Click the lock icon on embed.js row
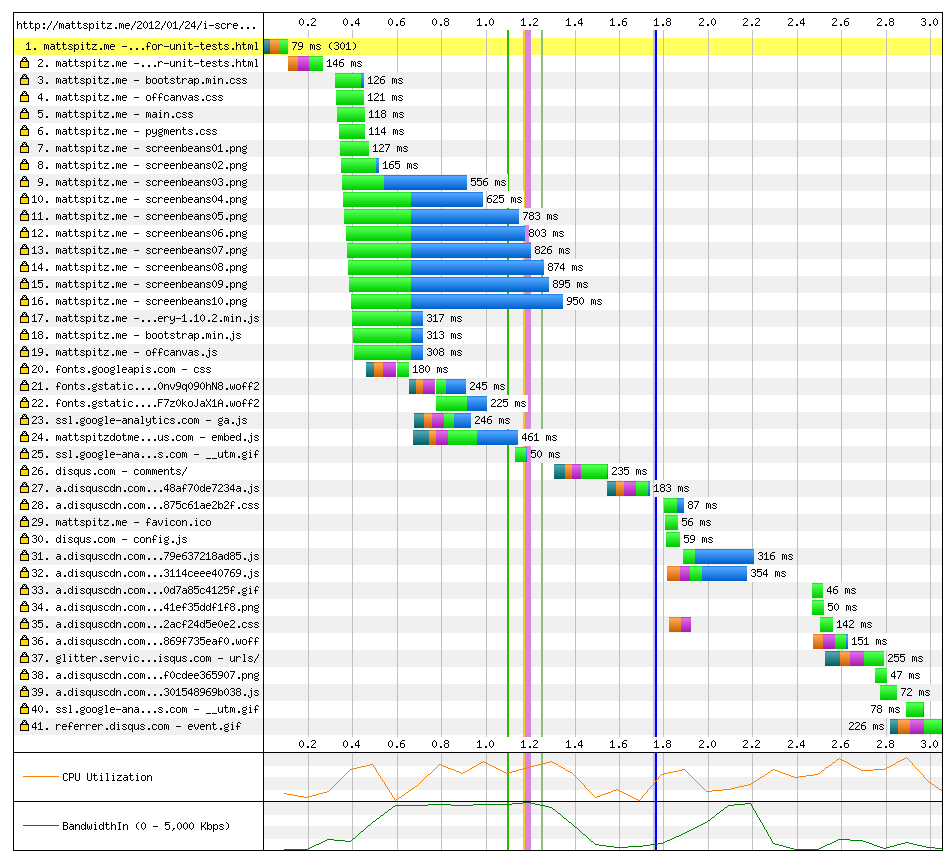Image resolution: width=948 pixels, height=863 pixels. [27, 437]
